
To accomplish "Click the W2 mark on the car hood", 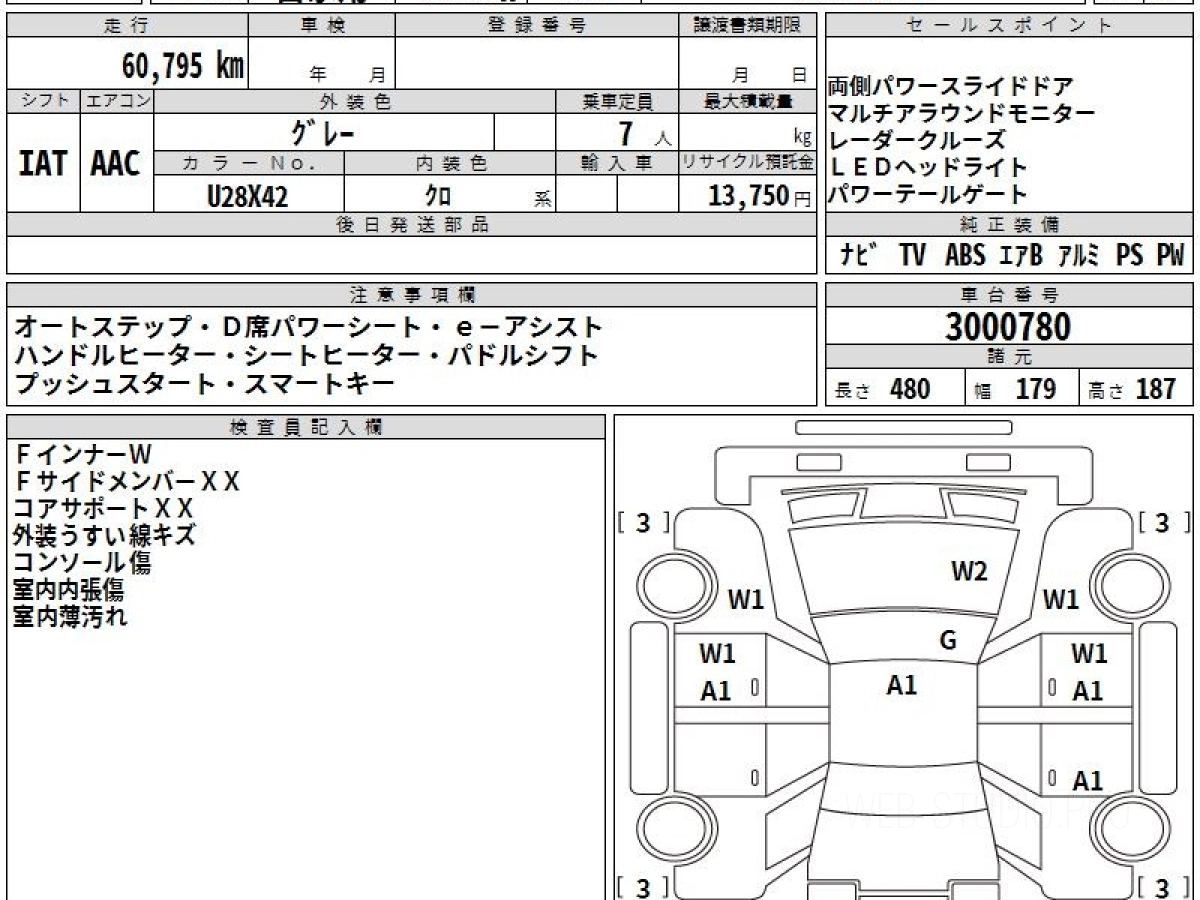I will [968, 571].
